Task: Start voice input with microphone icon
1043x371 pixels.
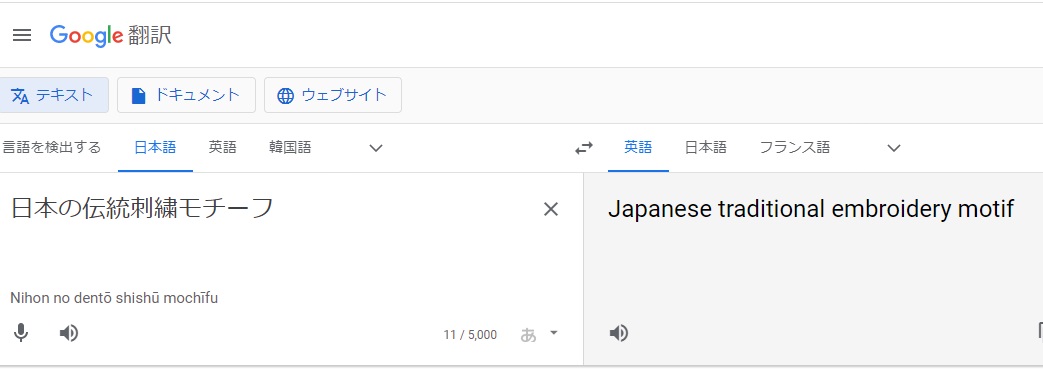Action: click(x=21, y=332)
